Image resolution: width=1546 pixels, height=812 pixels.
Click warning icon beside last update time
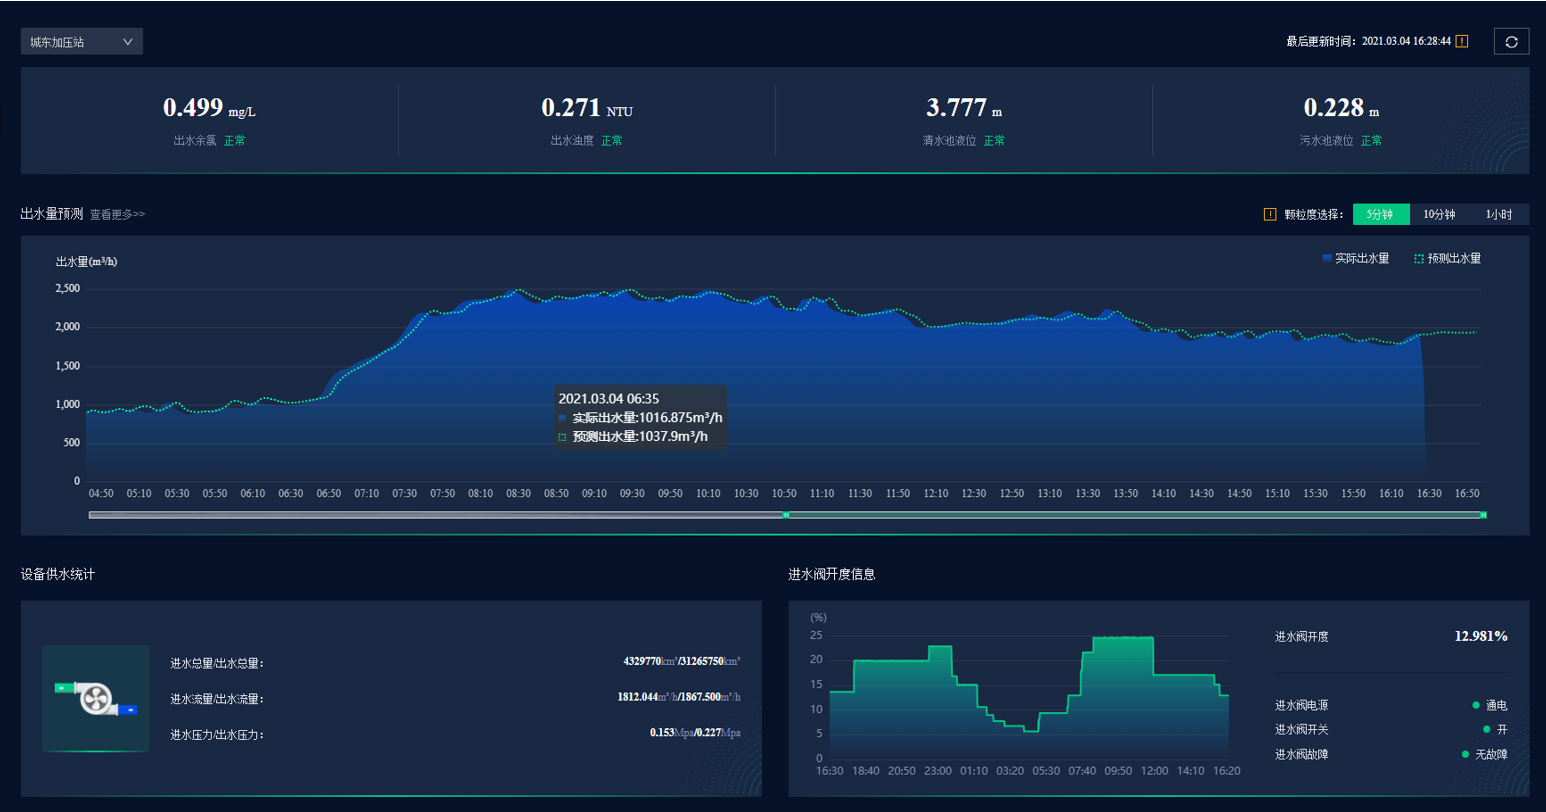click(1462, 41)
